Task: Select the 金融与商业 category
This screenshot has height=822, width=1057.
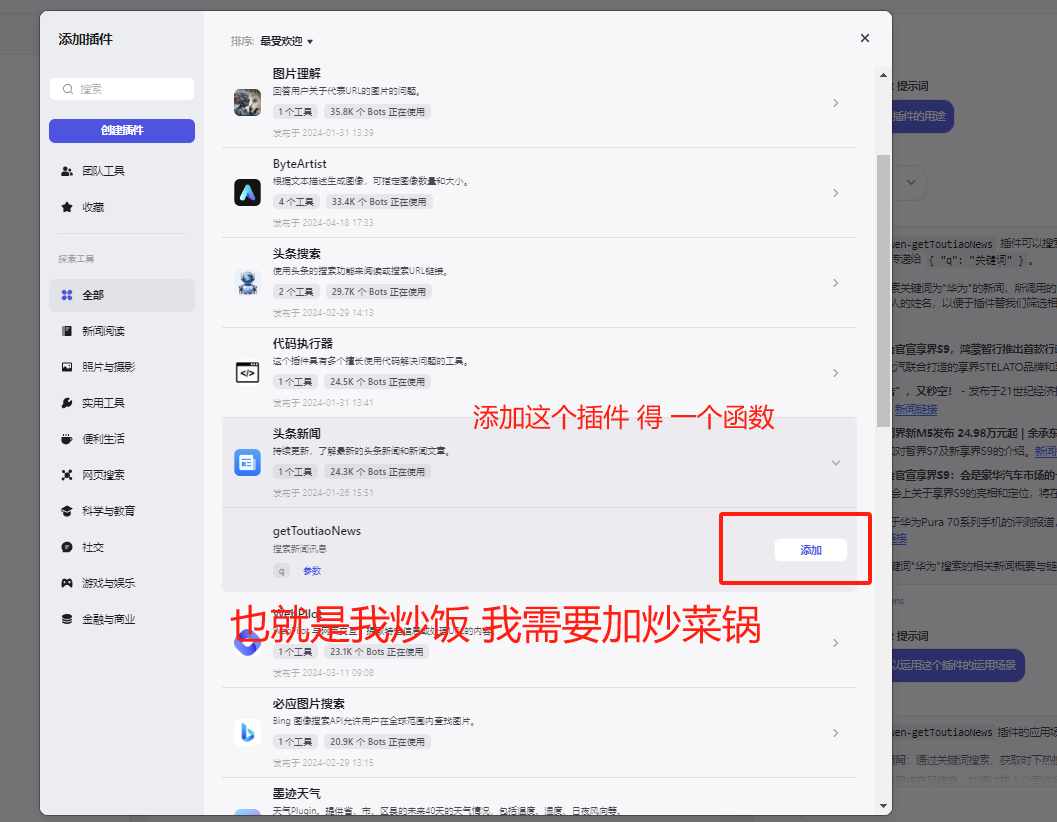Action: pos(122,619)
